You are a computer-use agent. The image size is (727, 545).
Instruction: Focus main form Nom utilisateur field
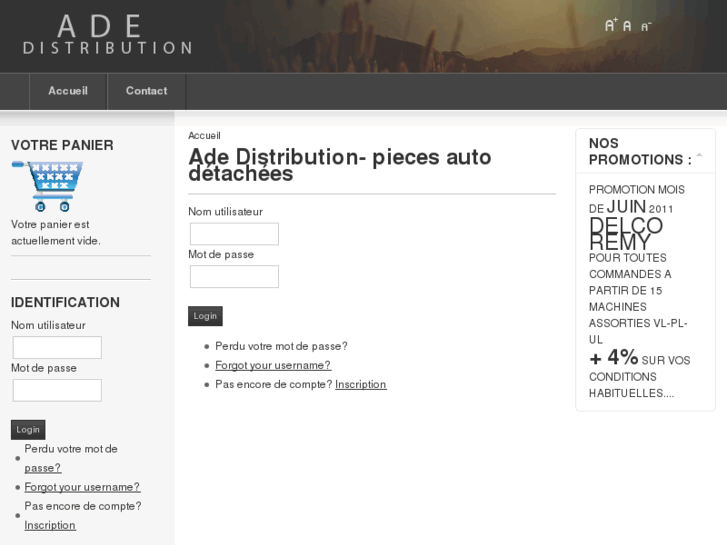point(234,234)
